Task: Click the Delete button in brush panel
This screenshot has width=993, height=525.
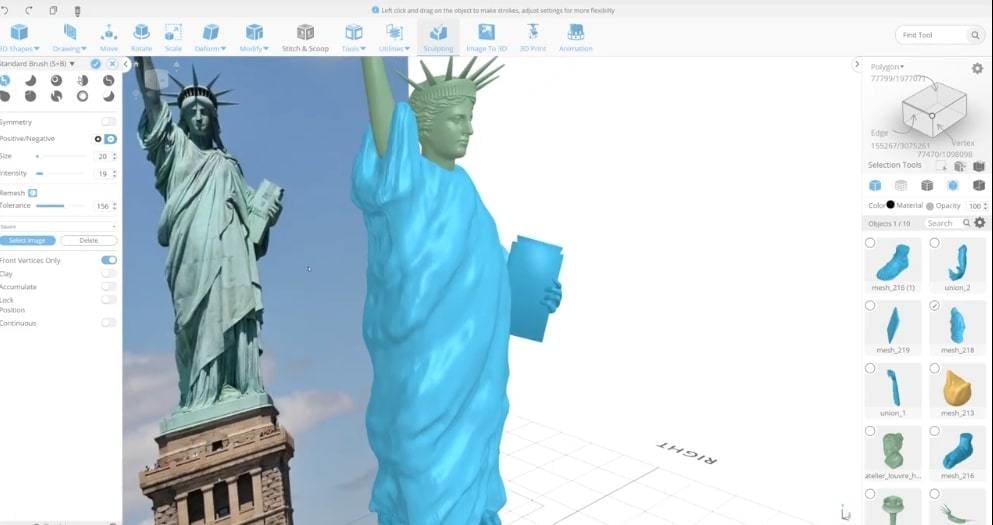Action: point(89,241)
